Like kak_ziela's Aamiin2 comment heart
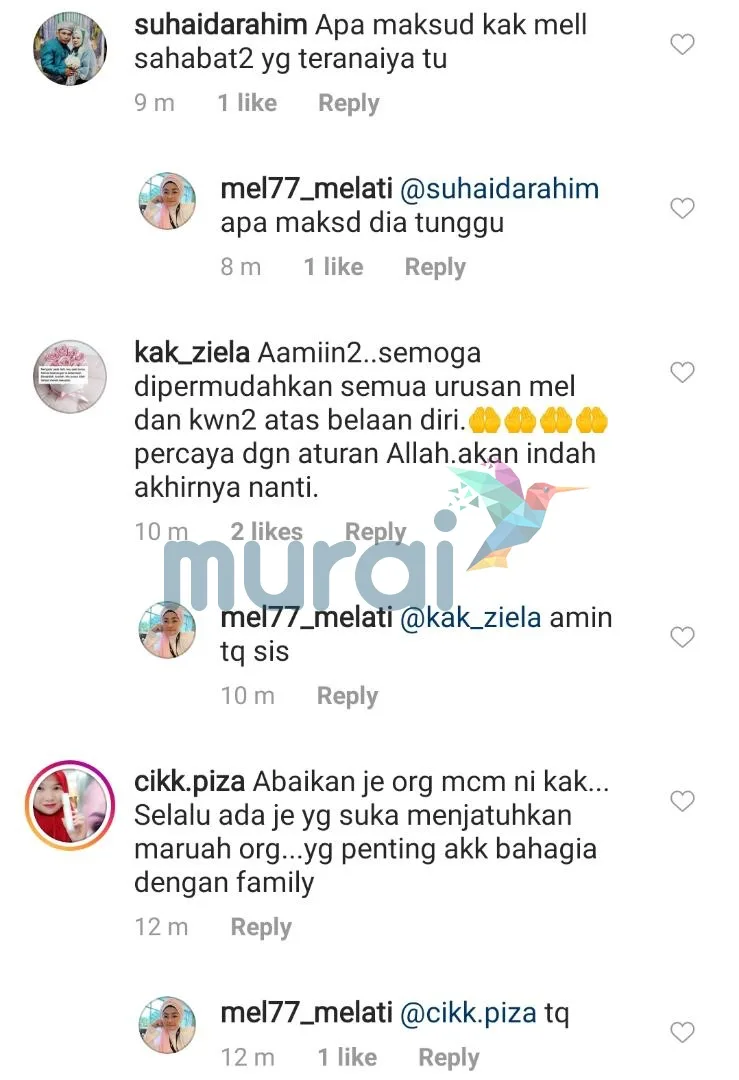Screen dimensions: 739x1080 point(682,372)
